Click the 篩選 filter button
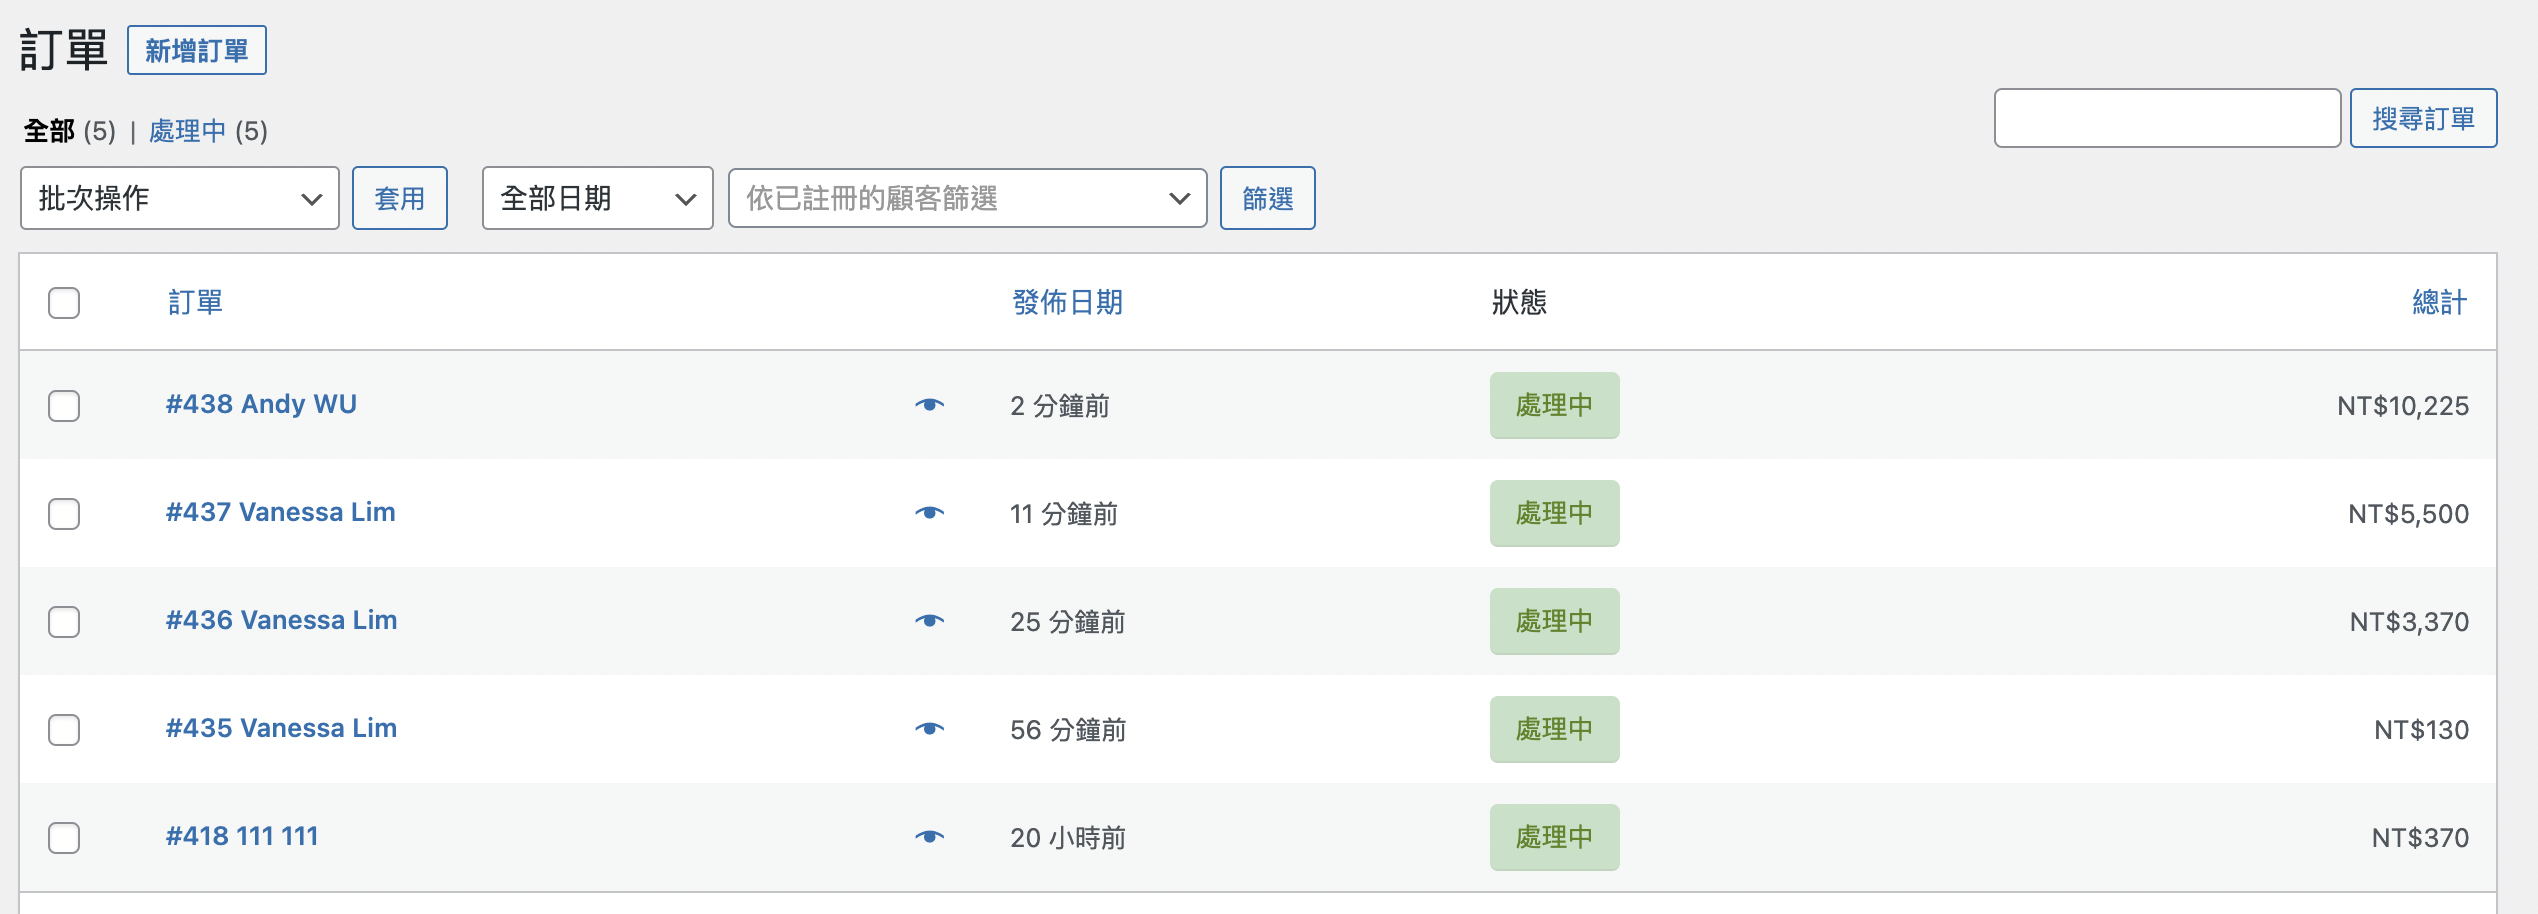Image resolution: width=2538 pixels, height=914 pixels. point(1267,198)
